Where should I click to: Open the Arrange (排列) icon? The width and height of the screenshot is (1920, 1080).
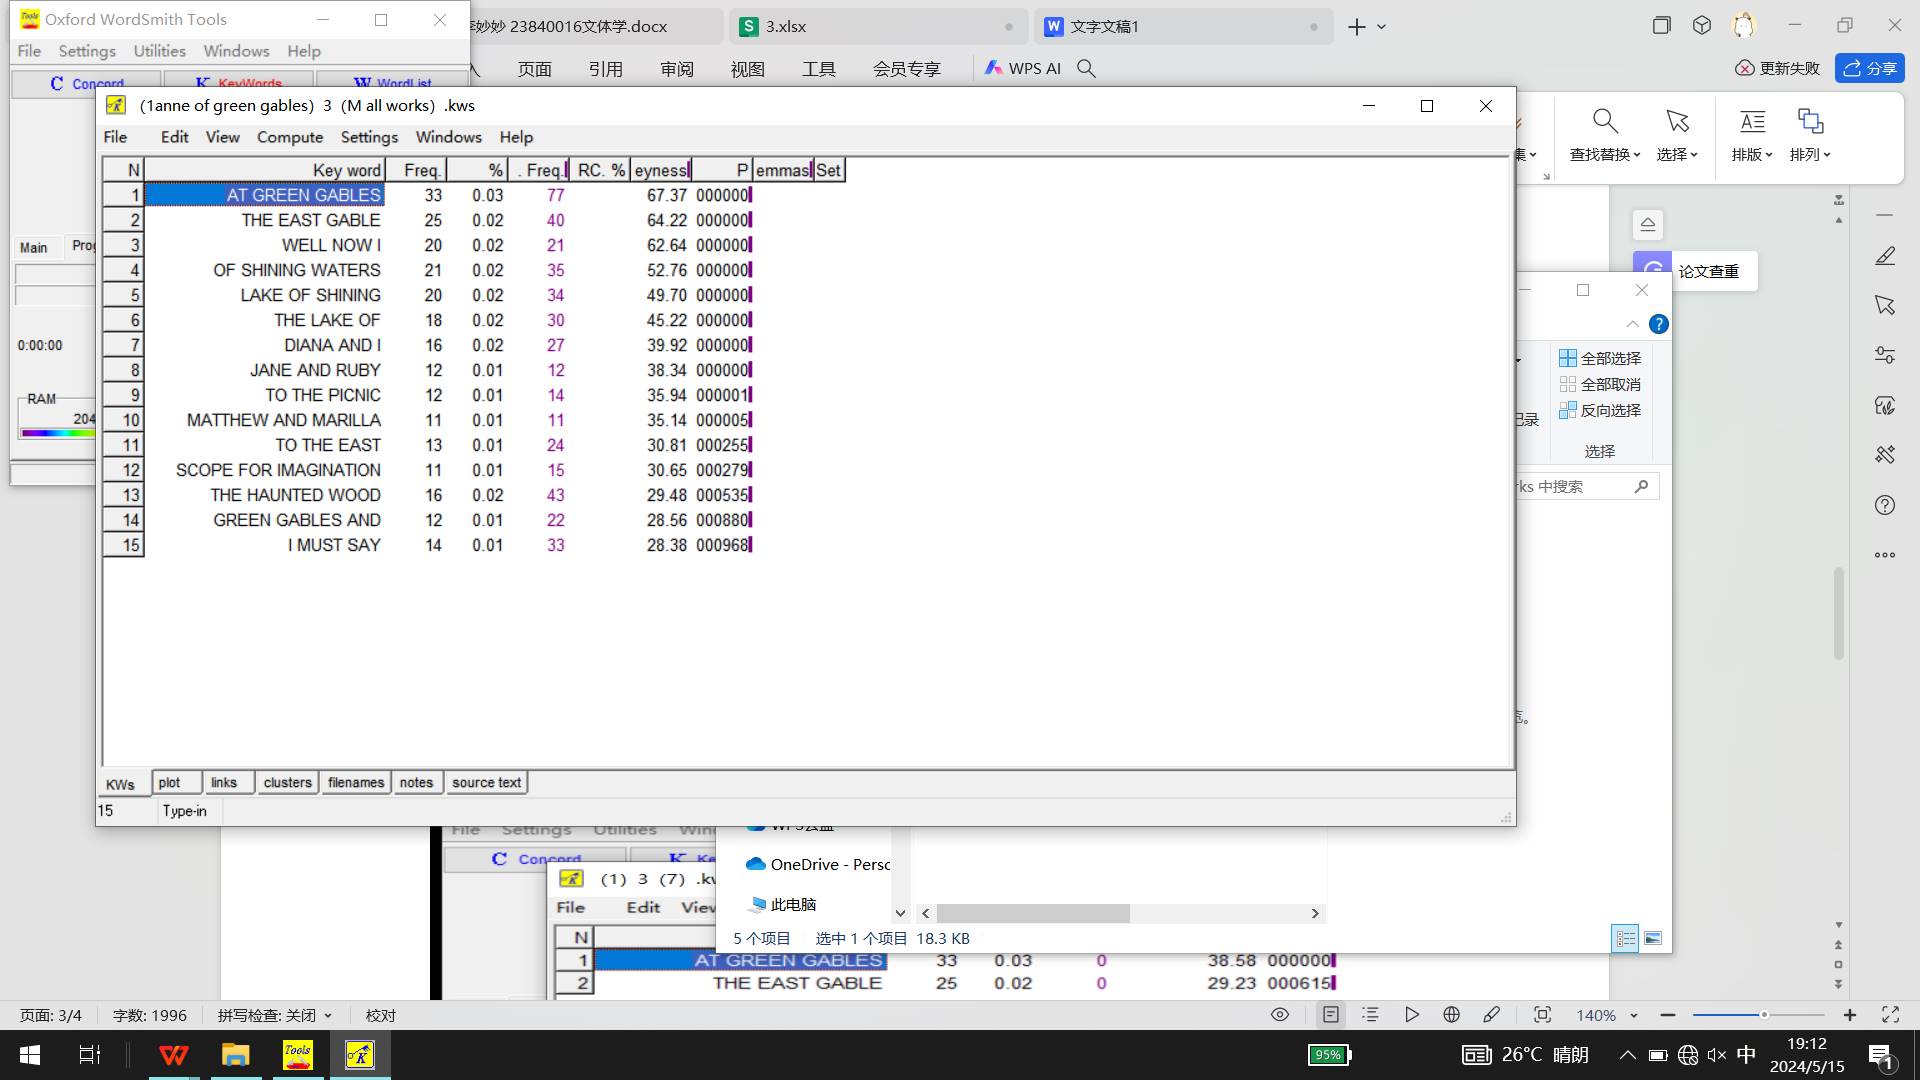pyautogui.click(x=1810, y=122)
